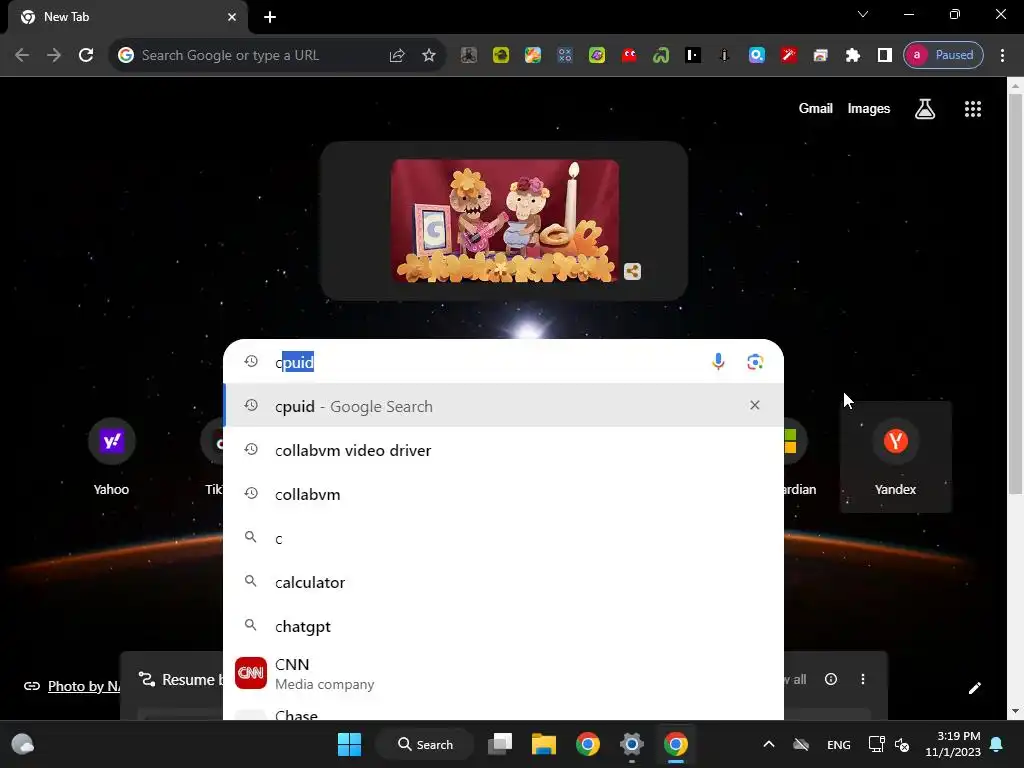The height and width of the screenshot is (768, 1024).
Task: Search by image with Google Lens
Action: (x=755, y=362)
